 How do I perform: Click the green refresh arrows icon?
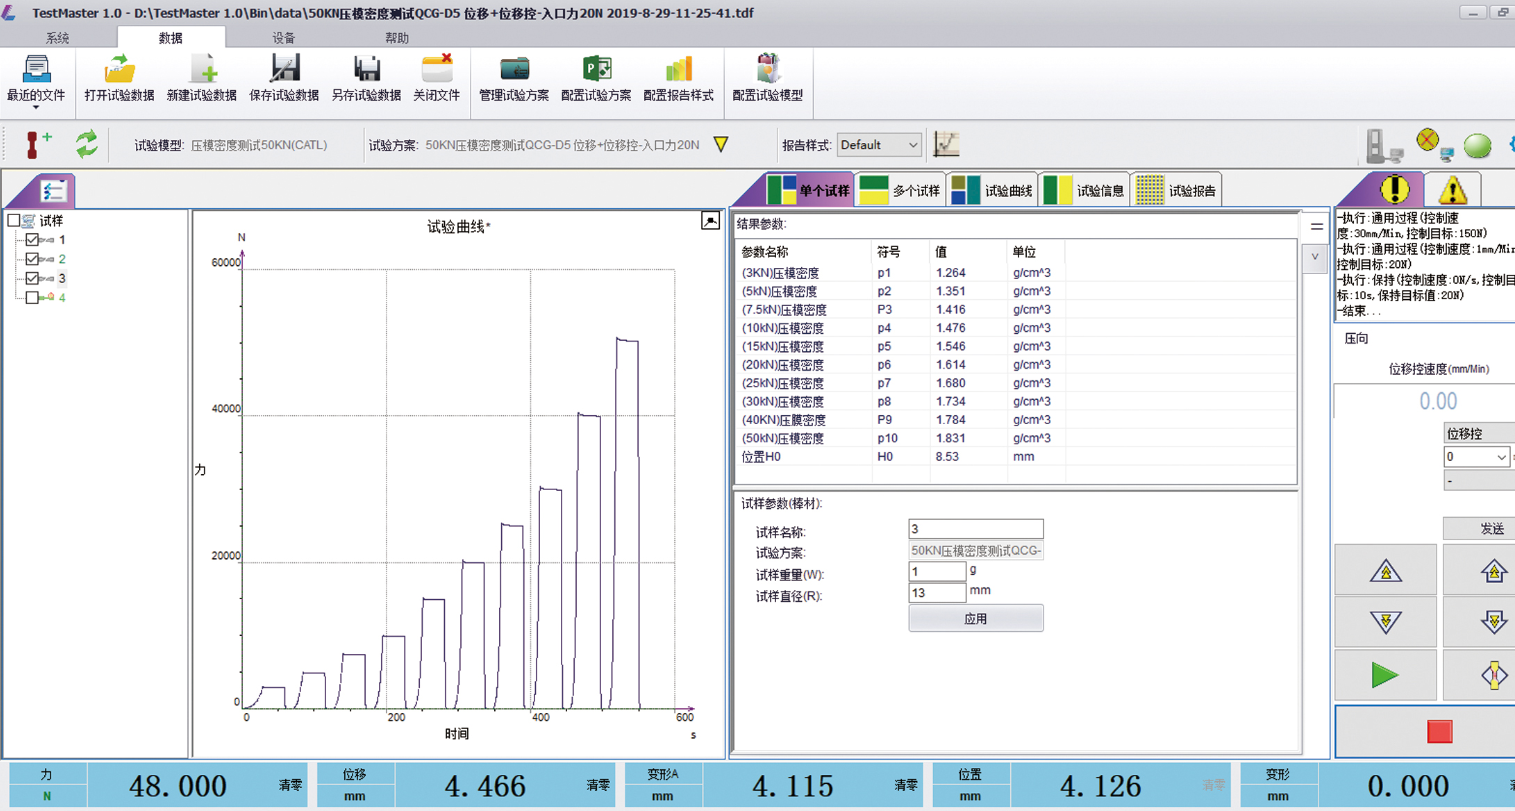(x=86, y=144)
